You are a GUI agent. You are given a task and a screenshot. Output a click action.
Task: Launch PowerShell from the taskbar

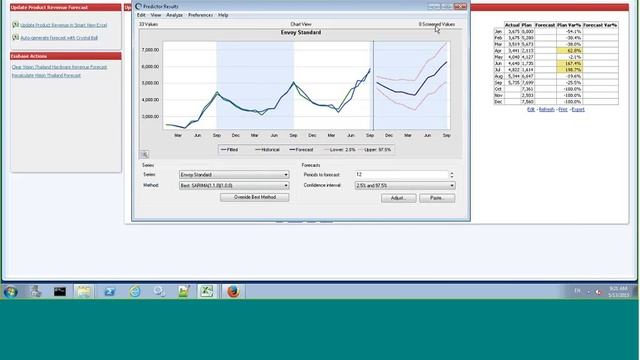109,291
